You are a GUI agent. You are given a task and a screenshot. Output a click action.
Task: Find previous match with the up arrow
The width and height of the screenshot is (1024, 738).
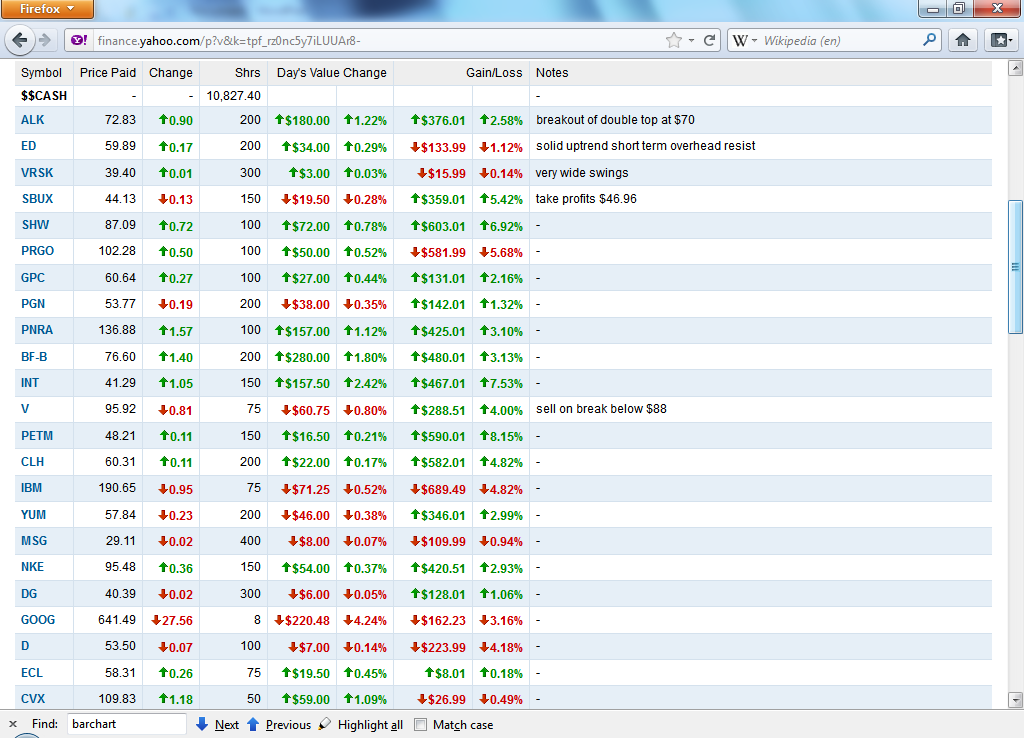[279, 724]
